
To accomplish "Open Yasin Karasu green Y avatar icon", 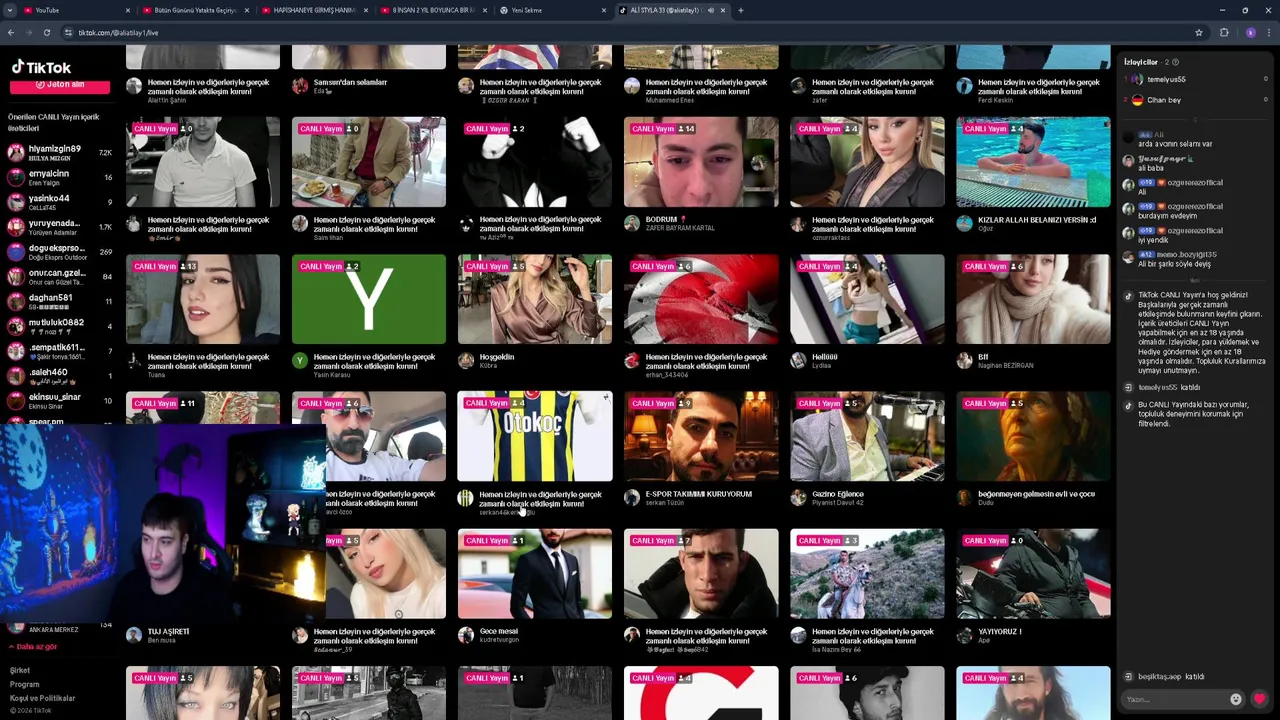I will pyautogui.click(x=300, y=361).
